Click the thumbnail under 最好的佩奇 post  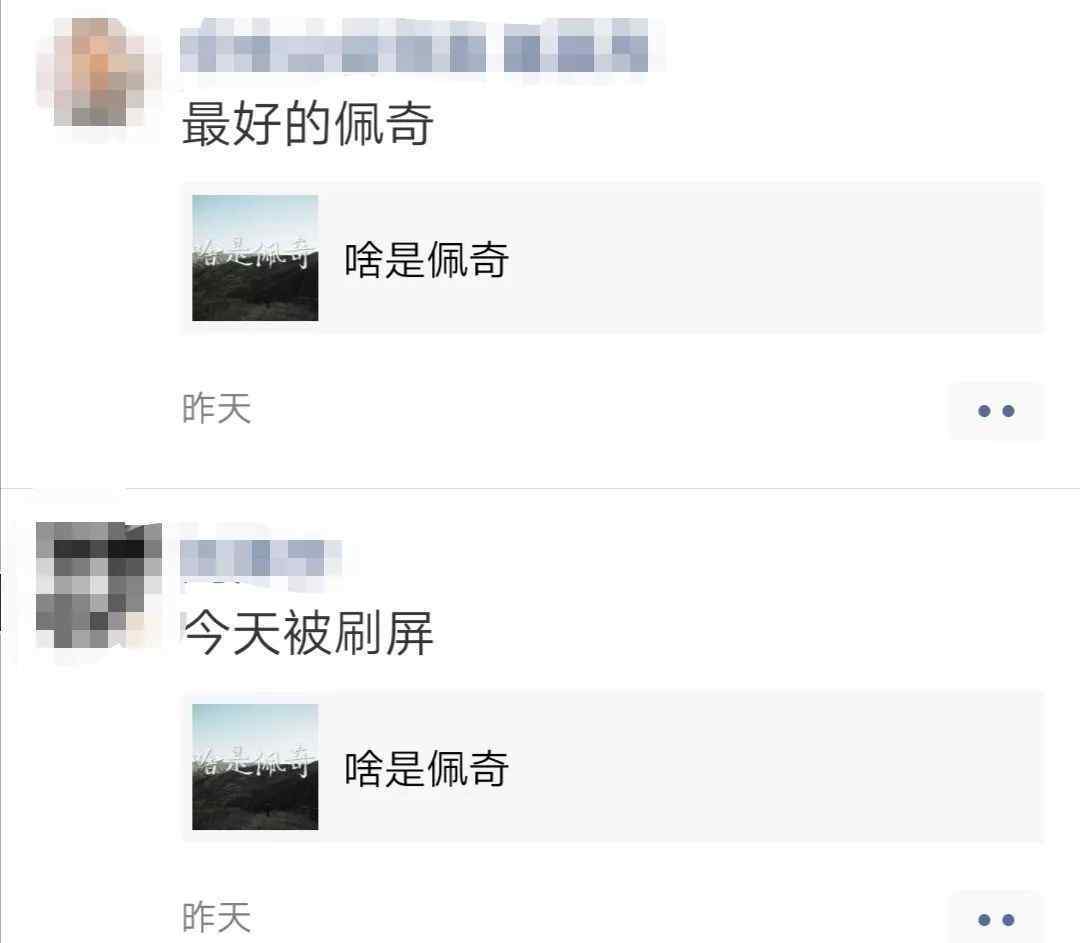pos(255,258)
